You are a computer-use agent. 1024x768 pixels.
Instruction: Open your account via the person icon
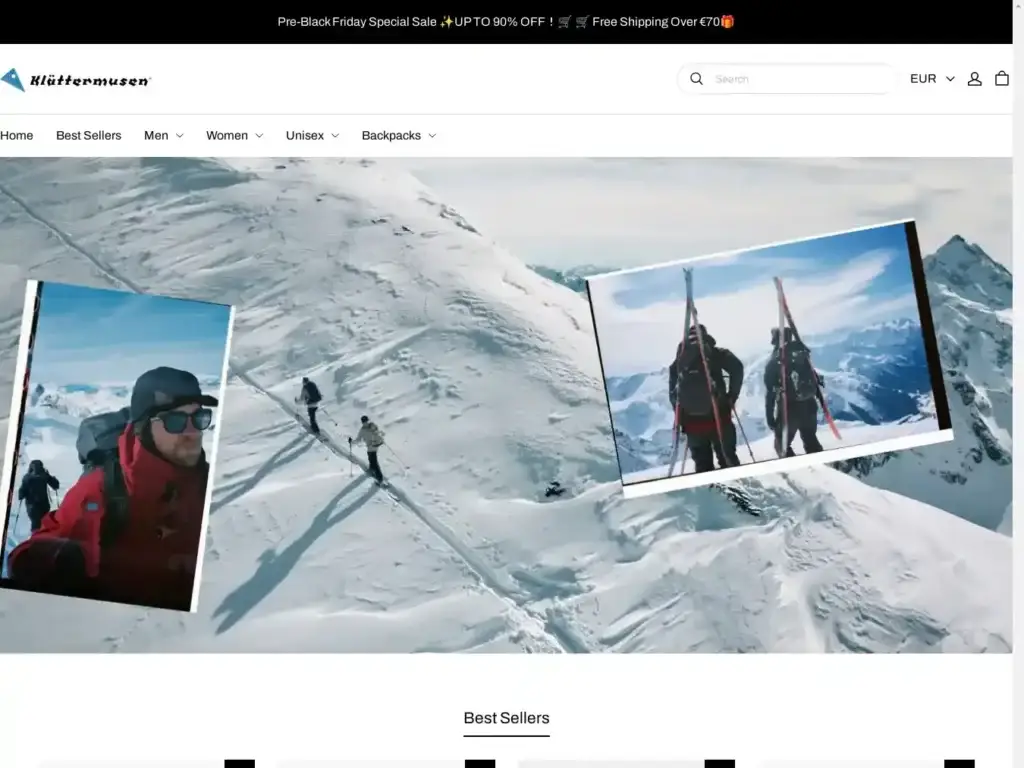[x=975, y=78]
